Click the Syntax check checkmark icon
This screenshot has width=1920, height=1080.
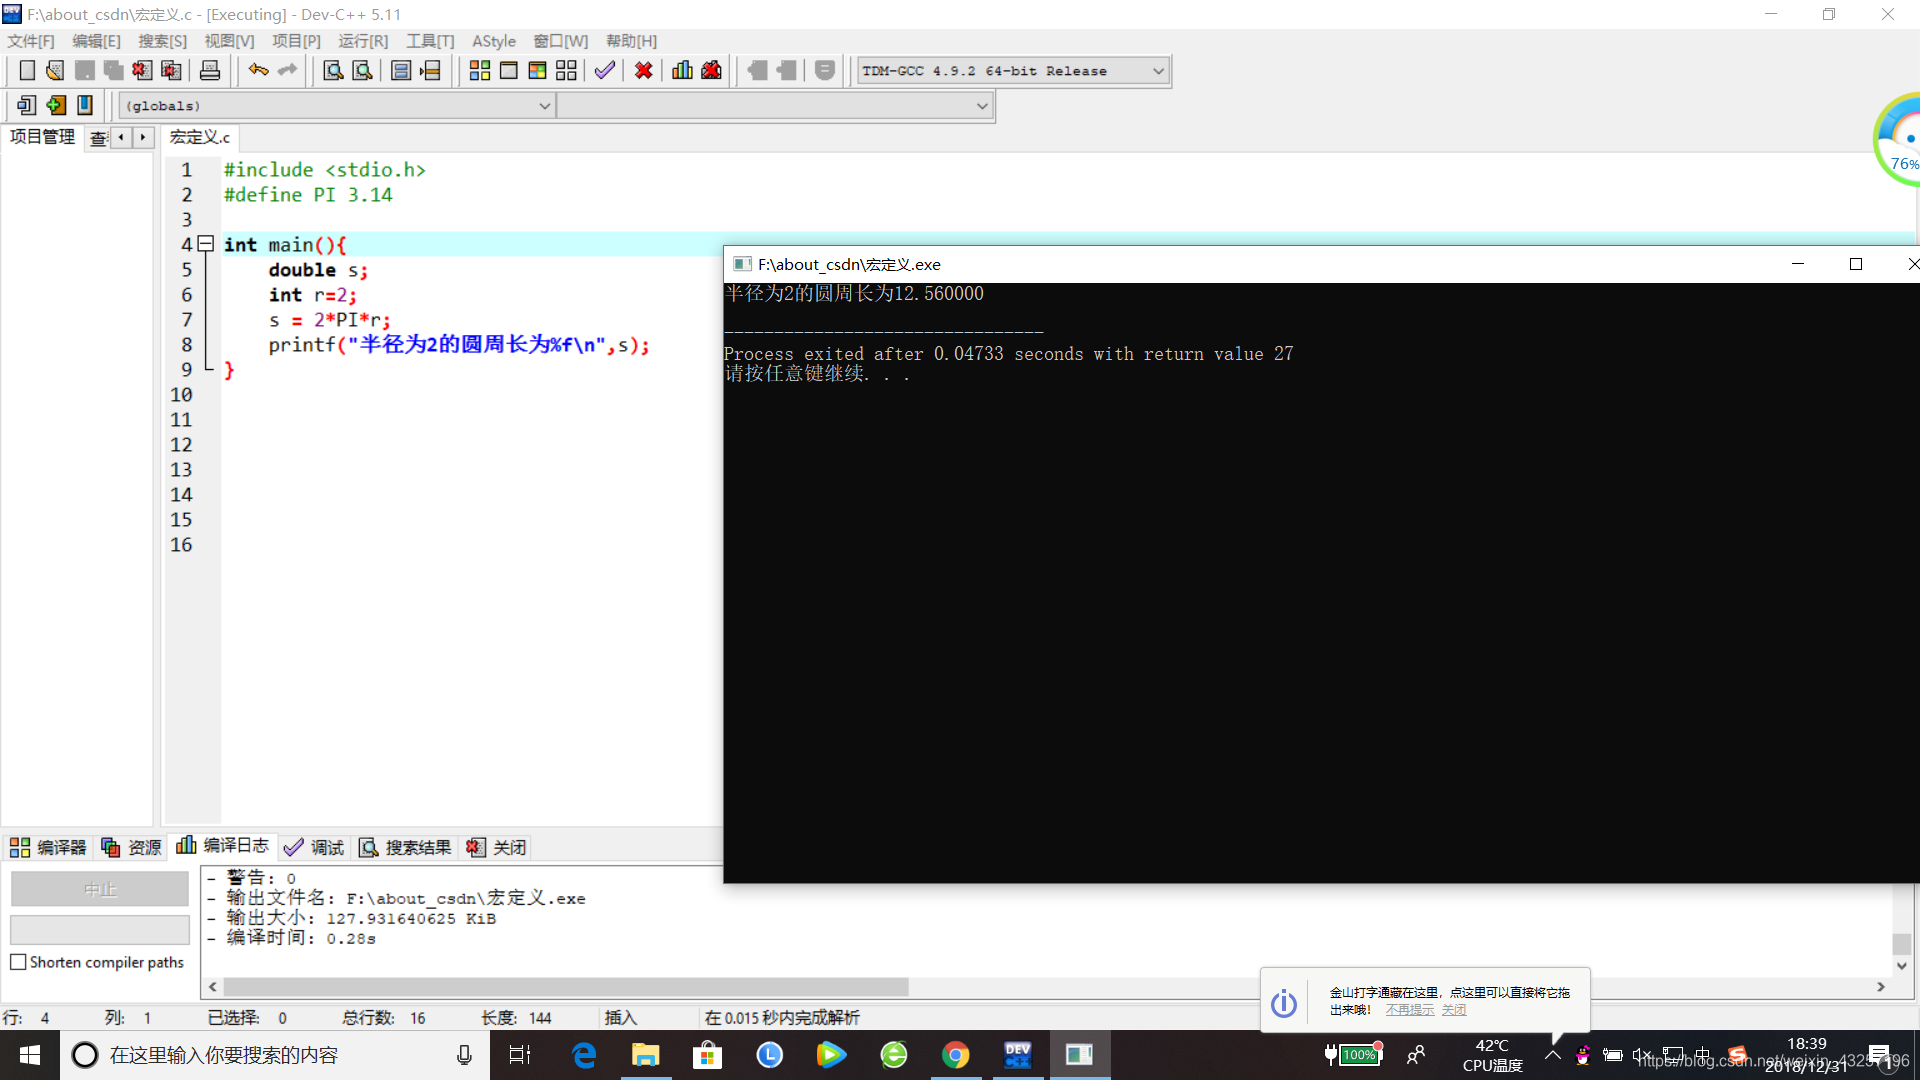604,70
